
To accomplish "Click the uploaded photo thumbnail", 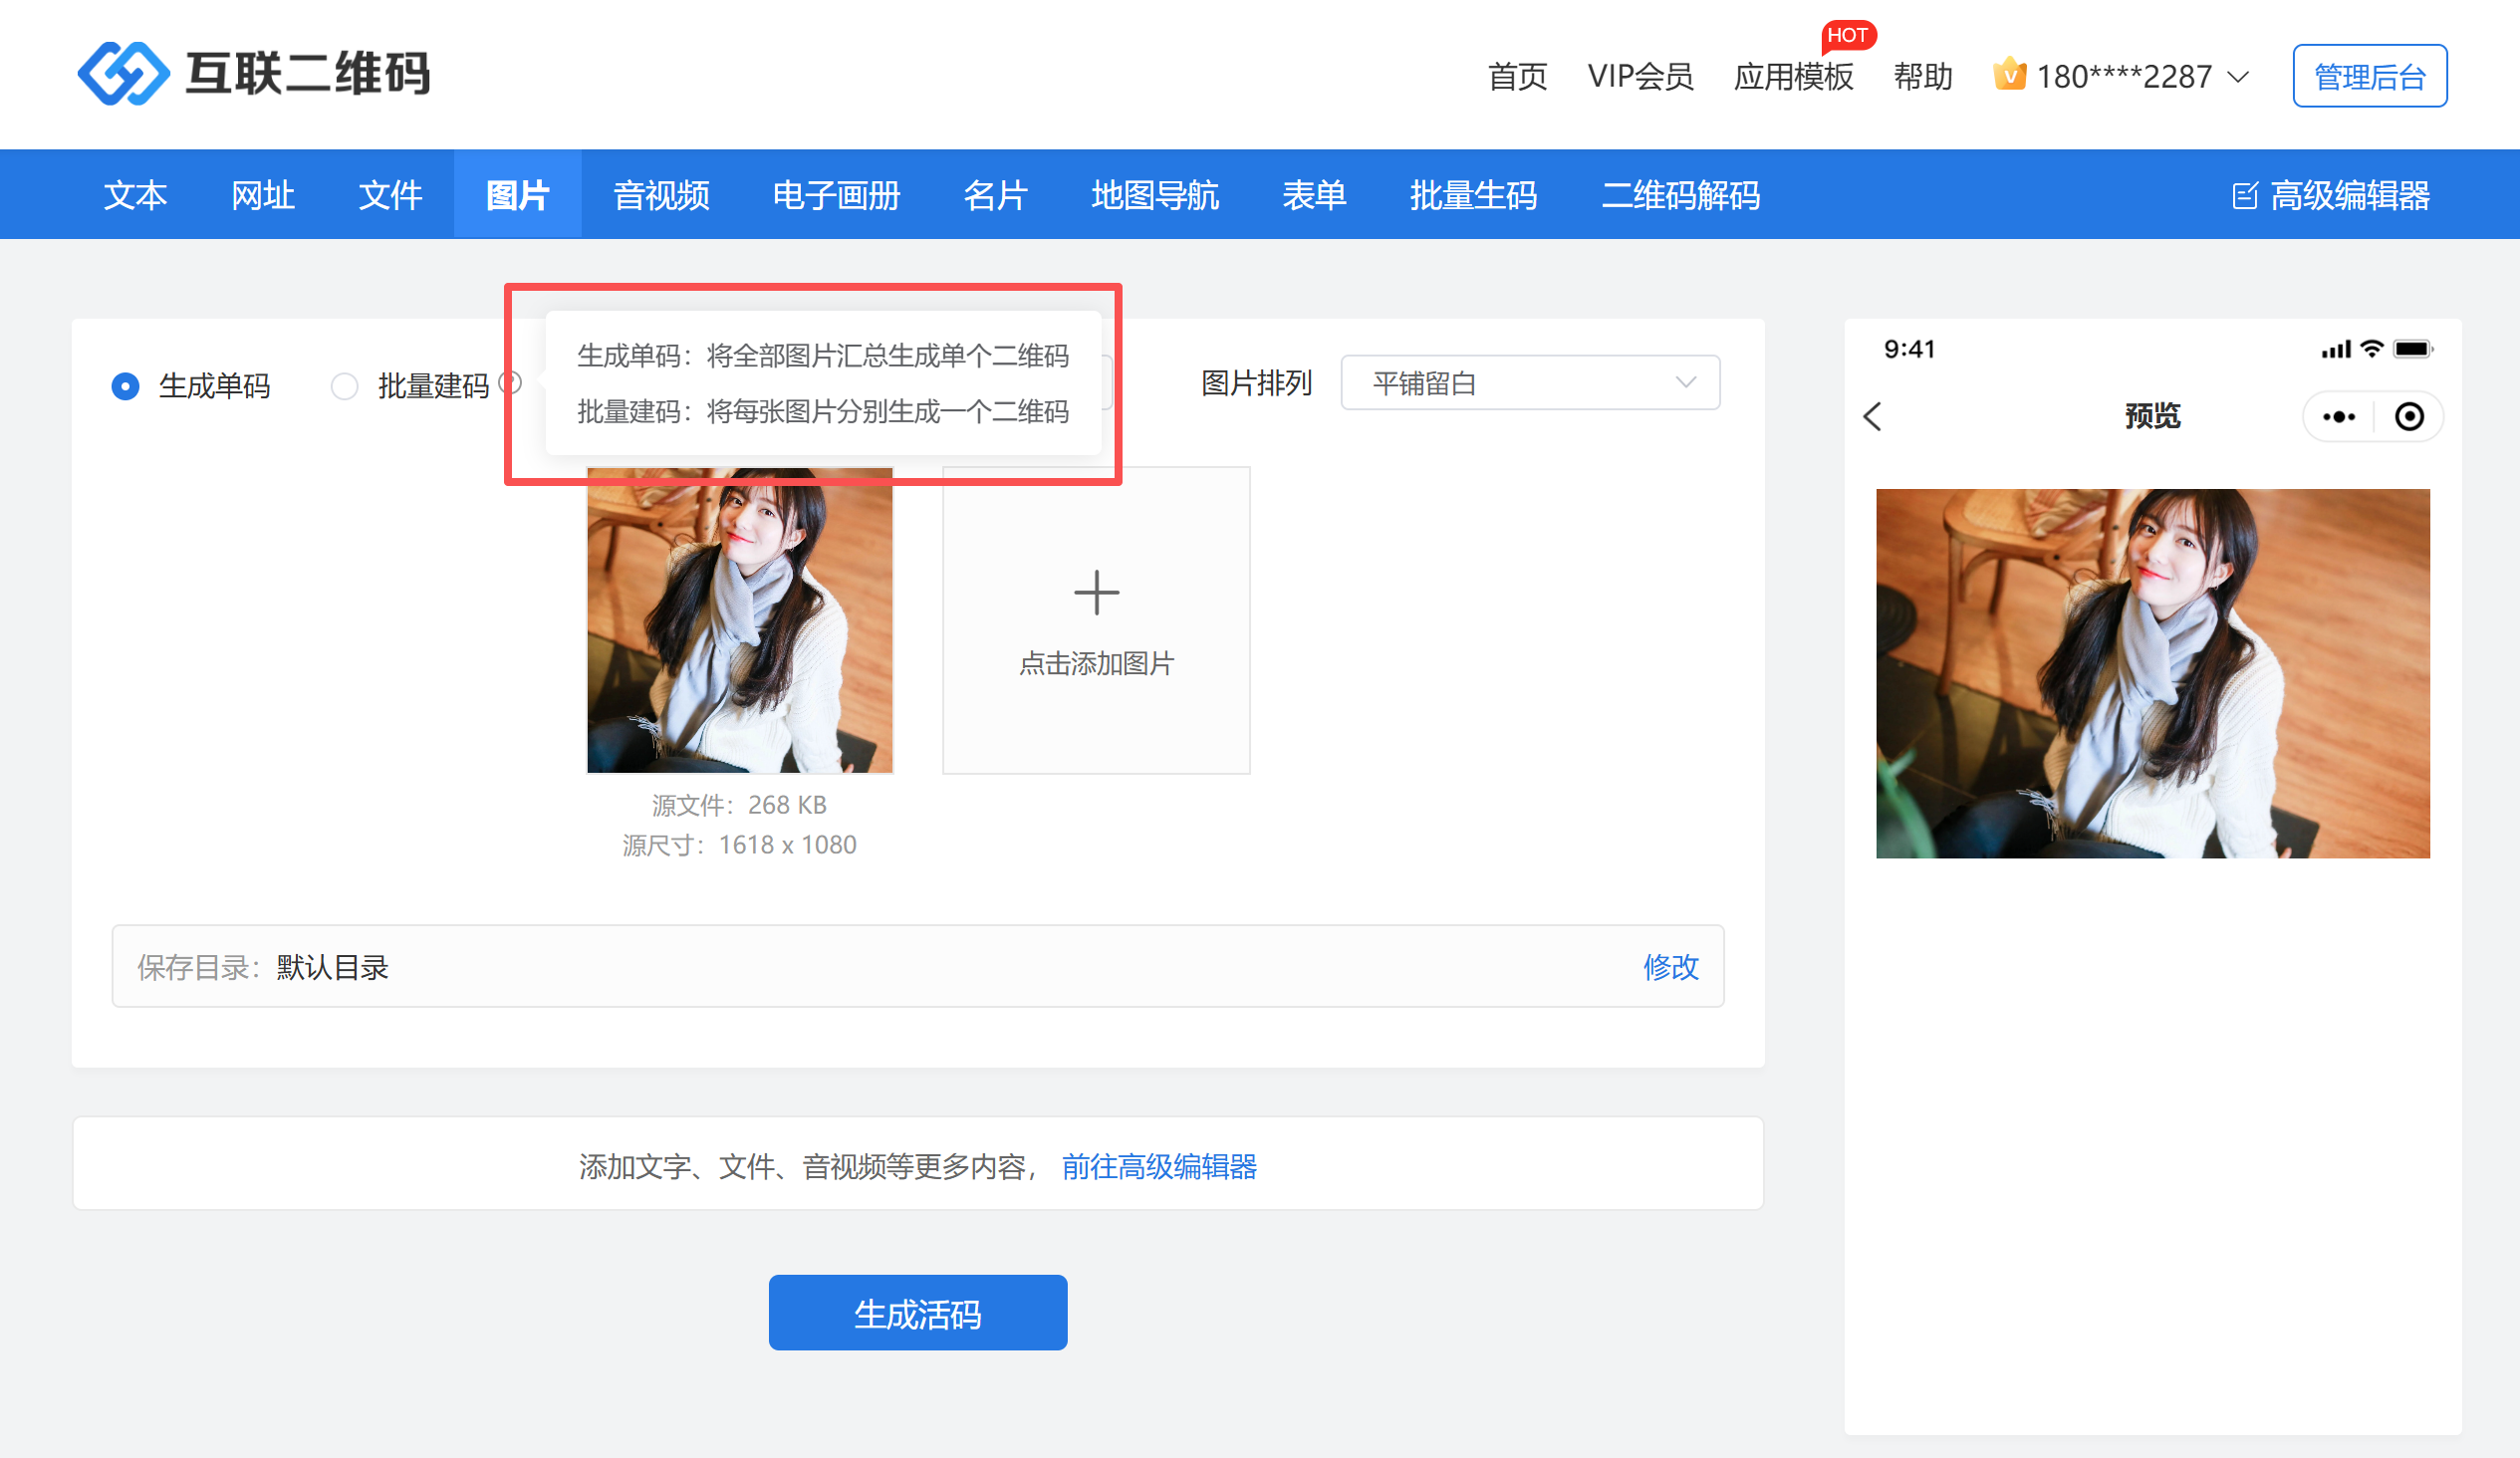I will coord(739,620).
